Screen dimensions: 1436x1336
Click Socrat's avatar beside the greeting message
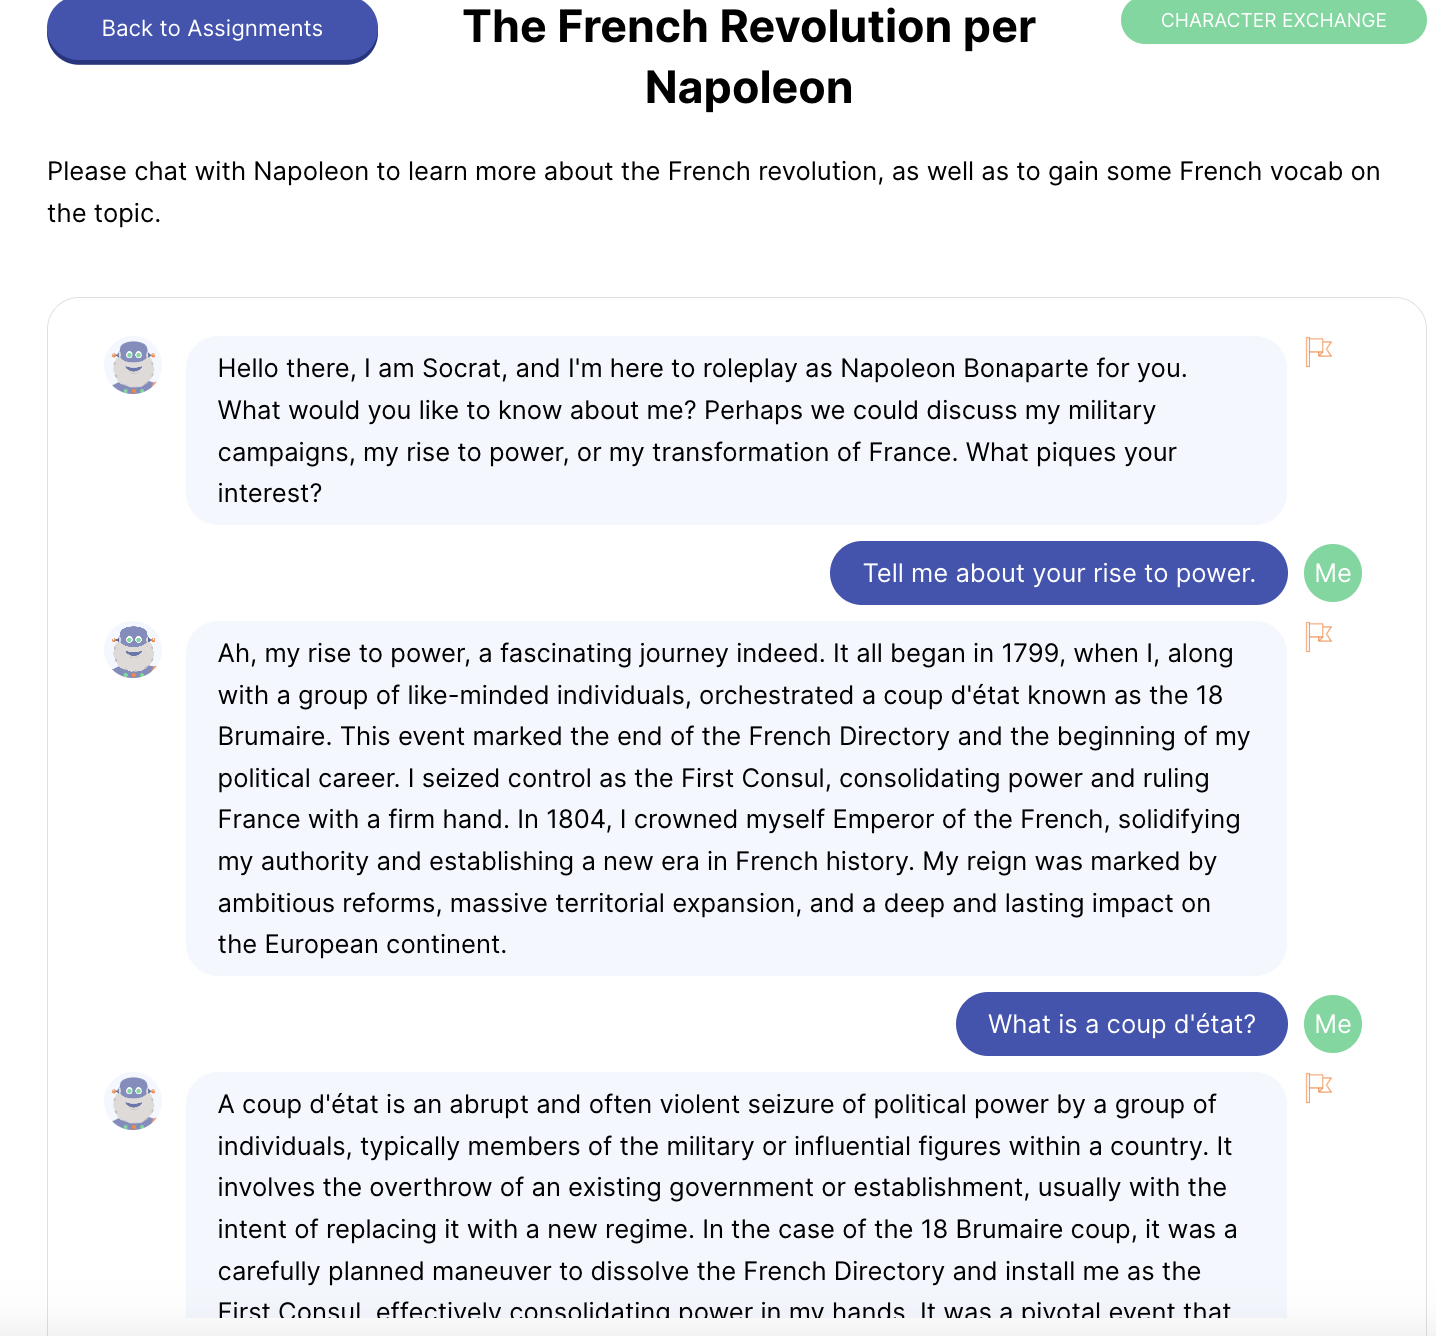133,366
